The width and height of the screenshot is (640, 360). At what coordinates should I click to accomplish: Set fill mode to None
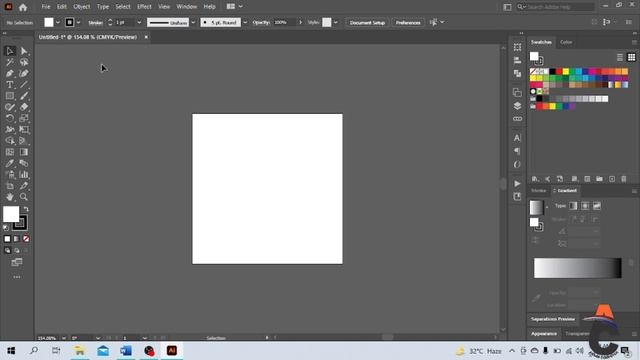point(26,239)
